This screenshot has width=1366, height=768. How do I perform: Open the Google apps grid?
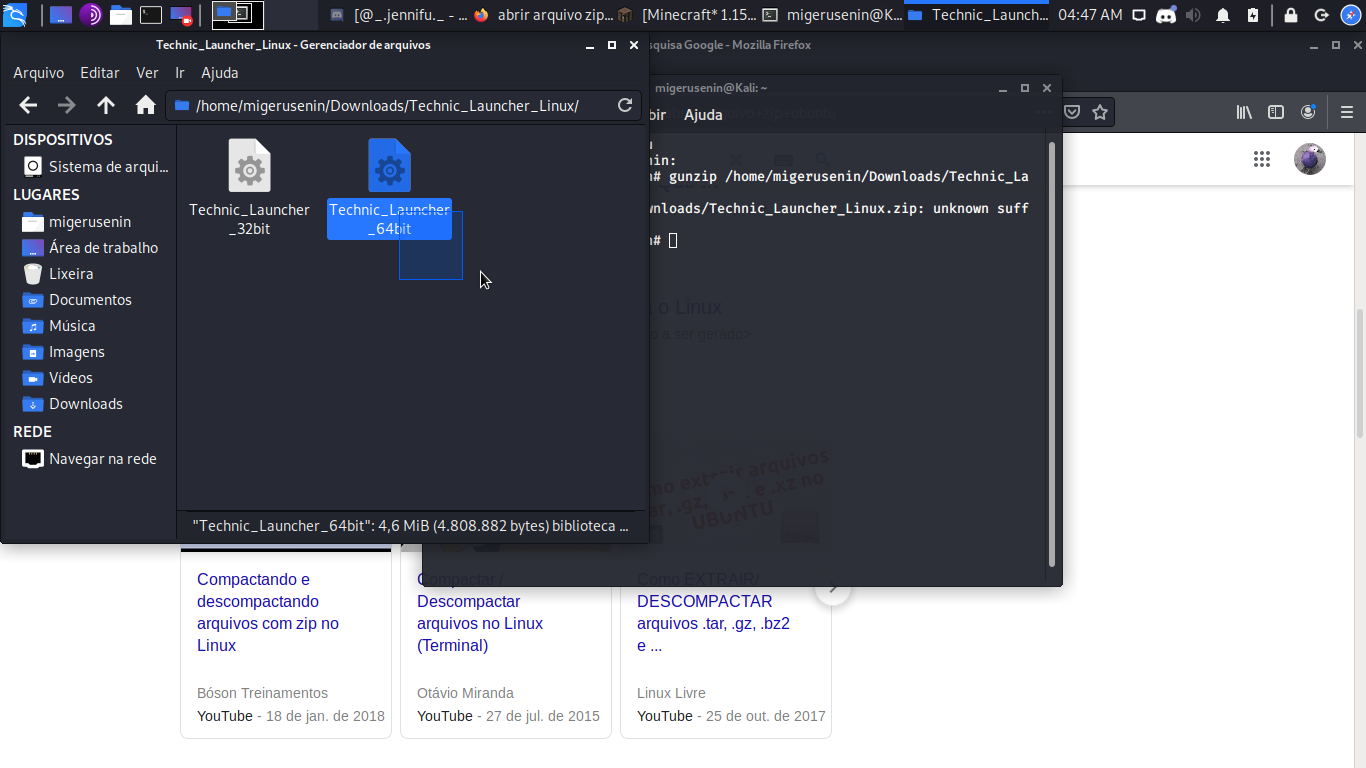(x=1262, y=159)
